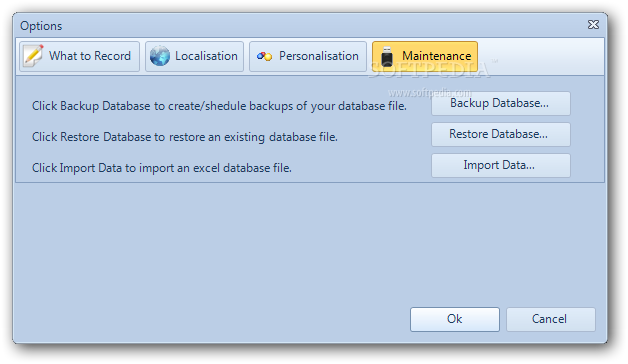Confirm the options with Ok
Viewport: 628px width, 364px height.
pos(455,319)
